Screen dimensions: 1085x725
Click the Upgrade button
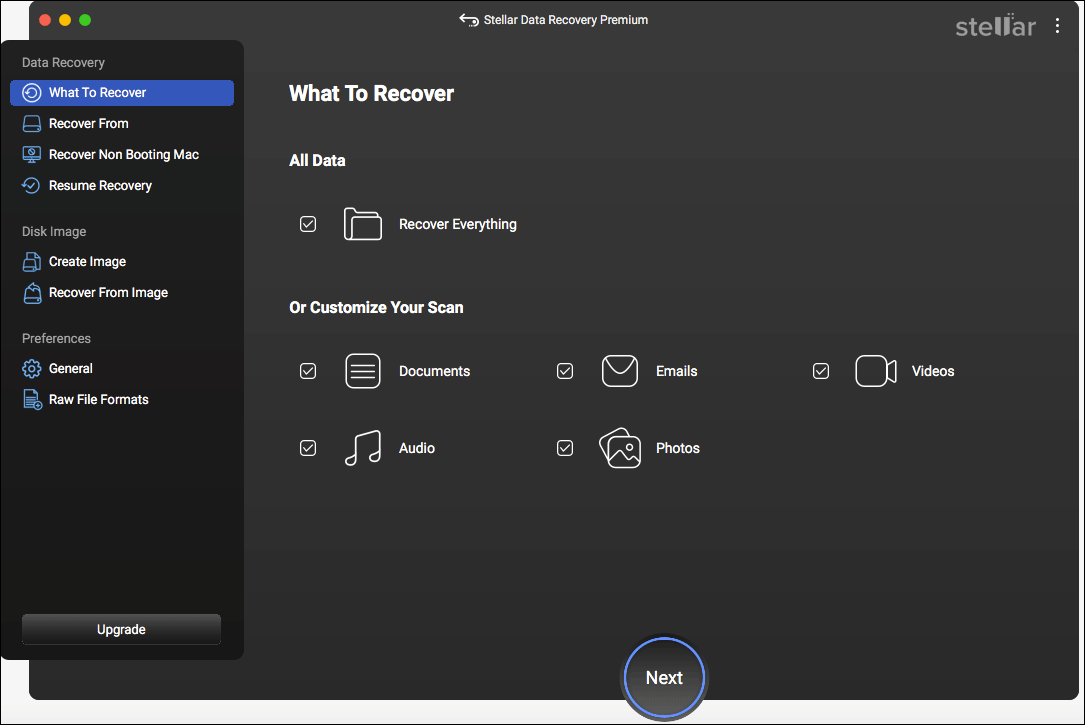coord(121,629)
